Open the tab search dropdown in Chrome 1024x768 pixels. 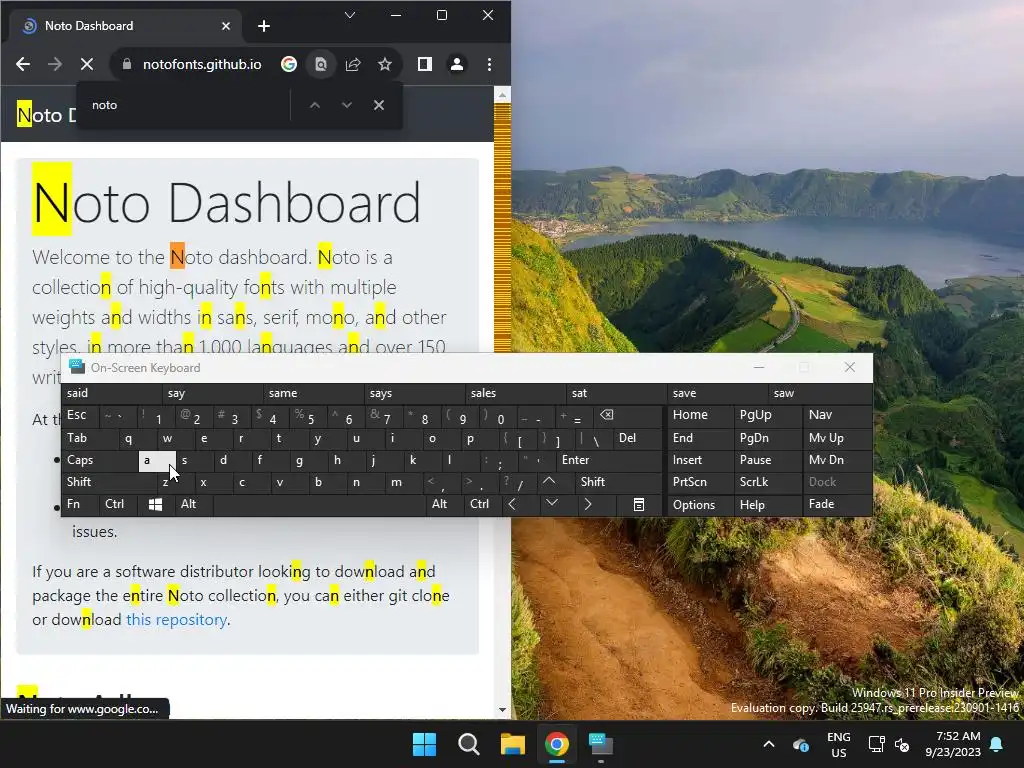click(350, 15)
